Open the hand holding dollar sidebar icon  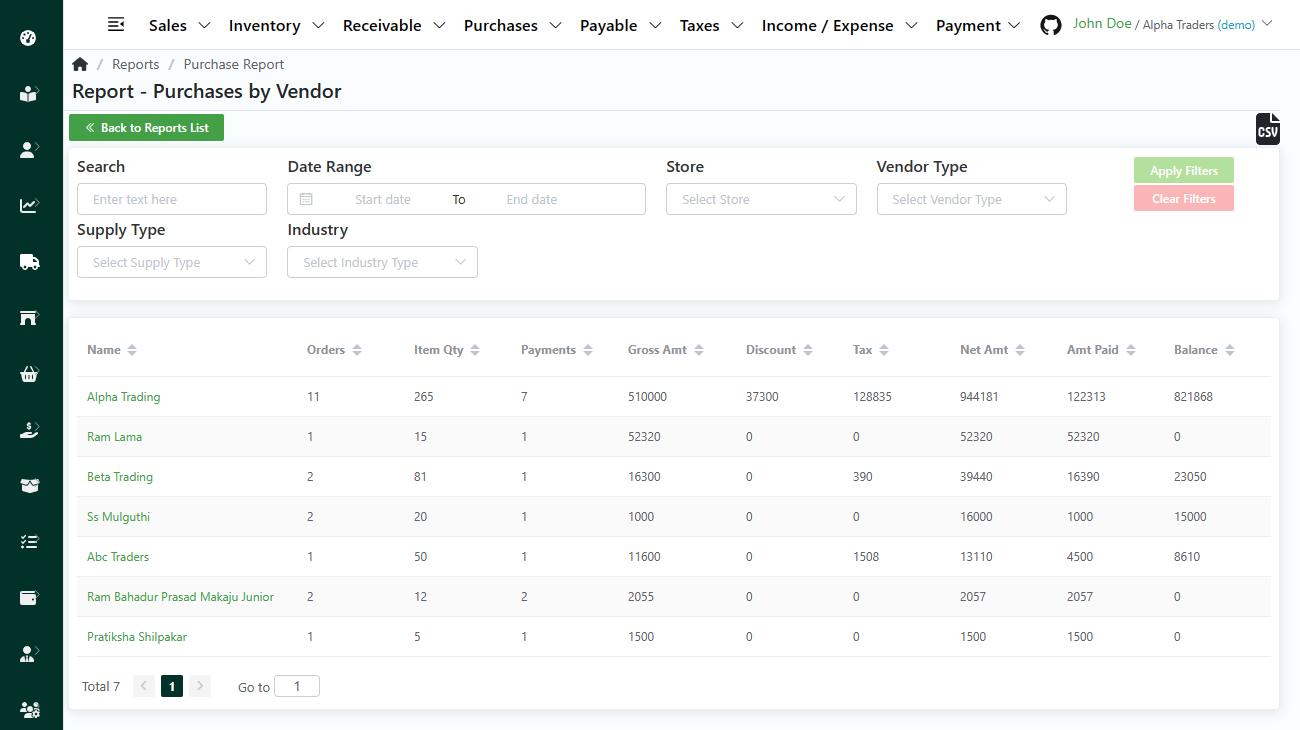click(x=29, y=430)
